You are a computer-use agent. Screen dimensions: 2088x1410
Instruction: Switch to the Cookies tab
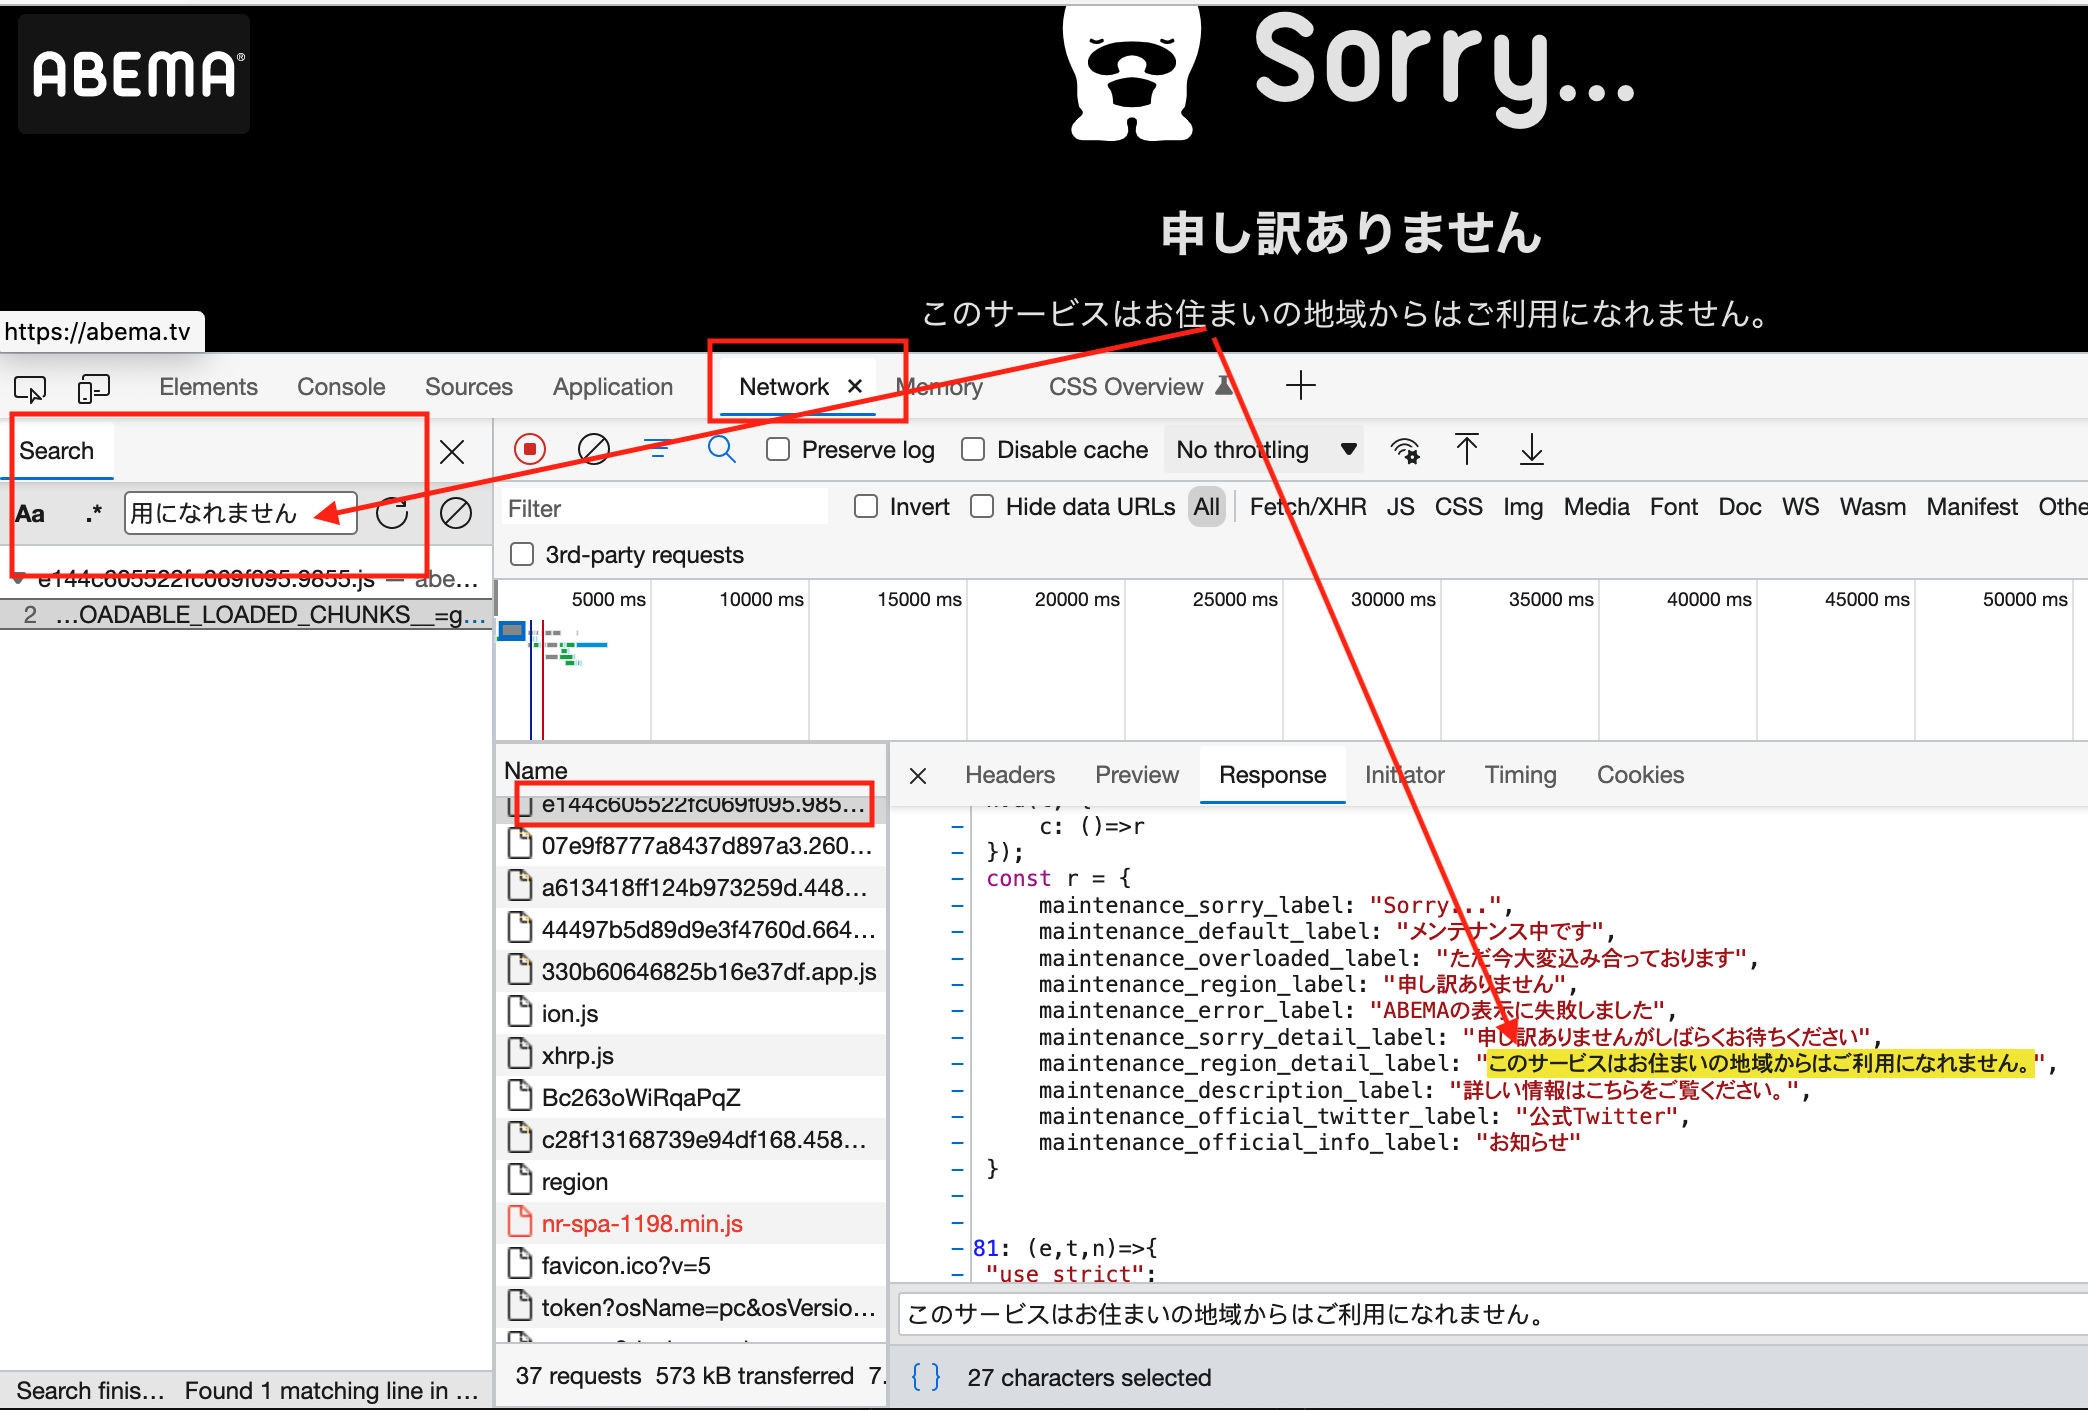pos(1641,774)
